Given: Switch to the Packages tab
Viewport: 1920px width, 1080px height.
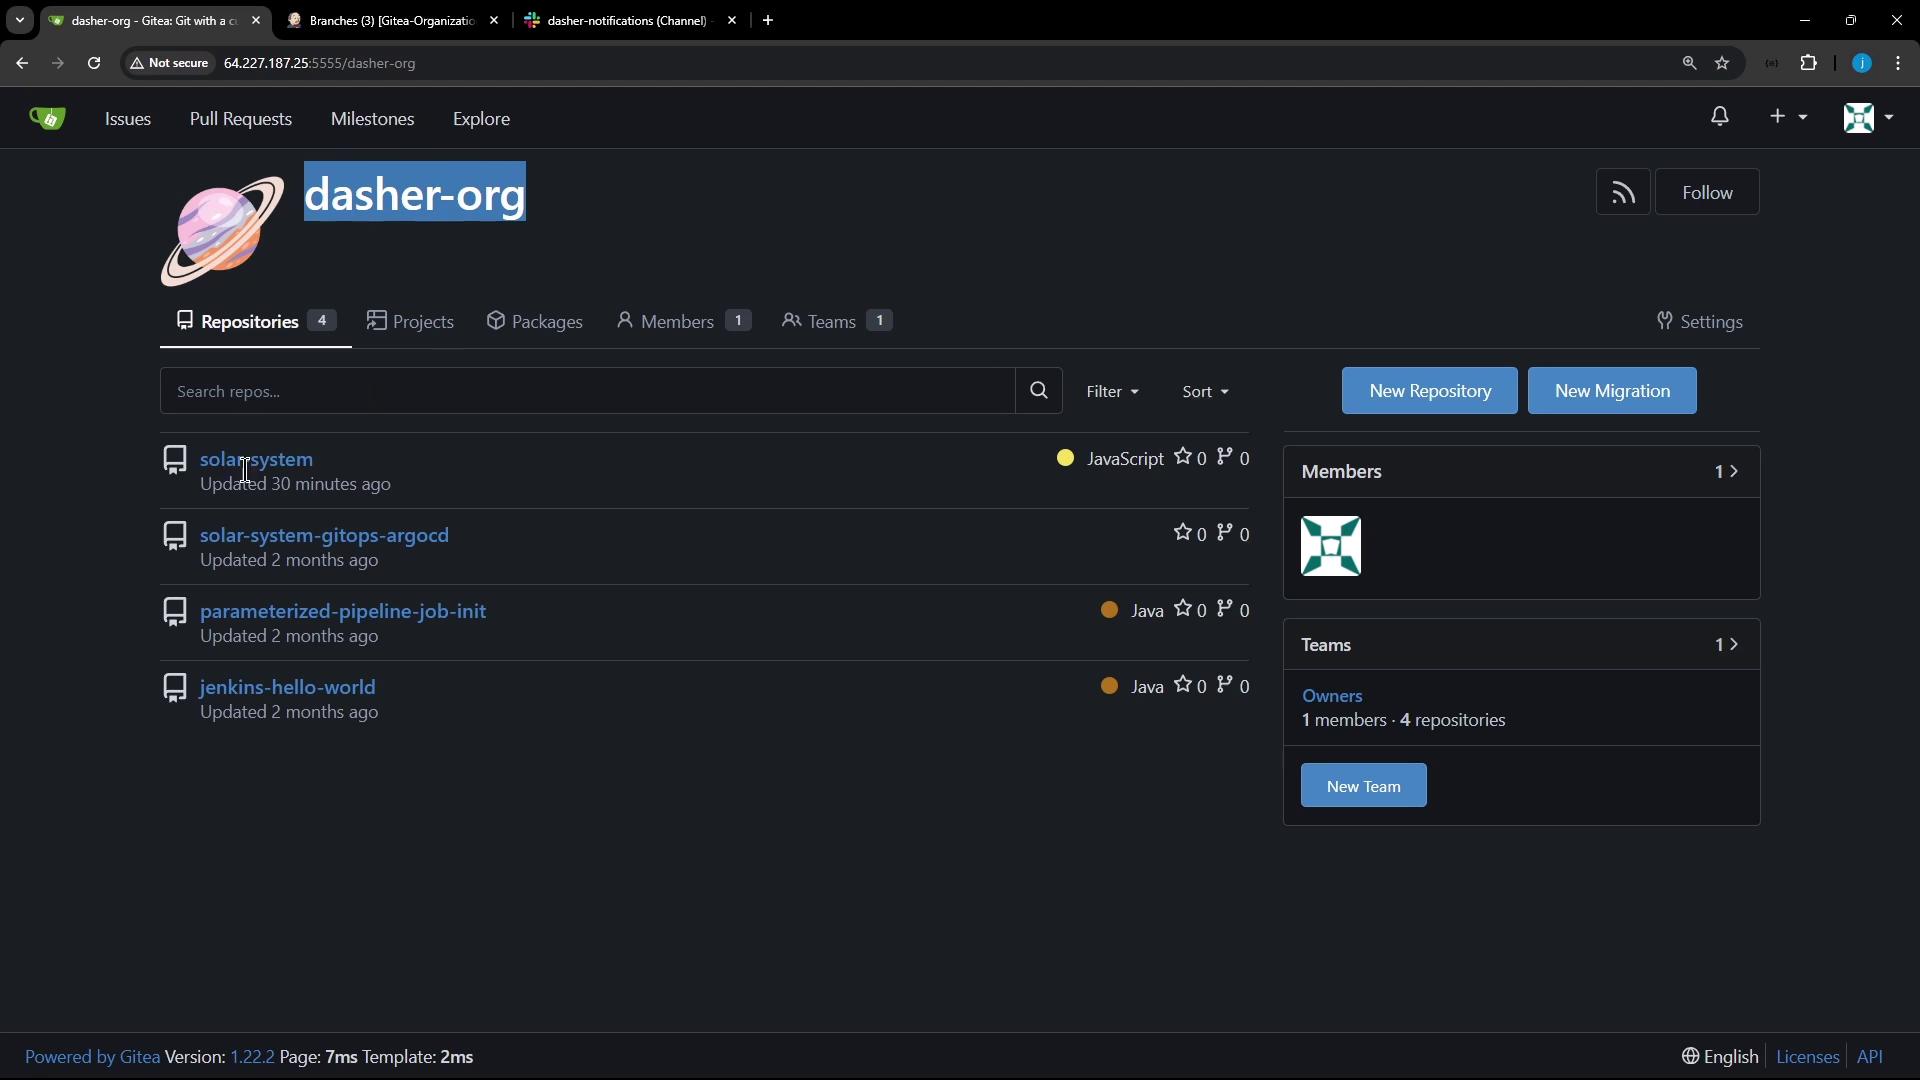Looking at the screenshot, I should coord(535,321).
